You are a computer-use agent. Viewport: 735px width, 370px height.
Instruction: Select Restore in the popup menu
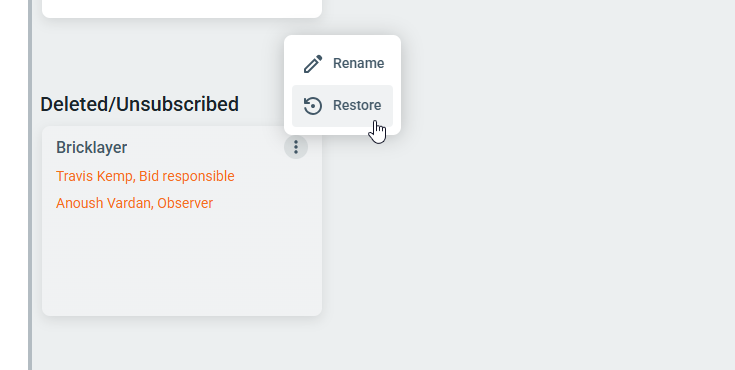342,106
